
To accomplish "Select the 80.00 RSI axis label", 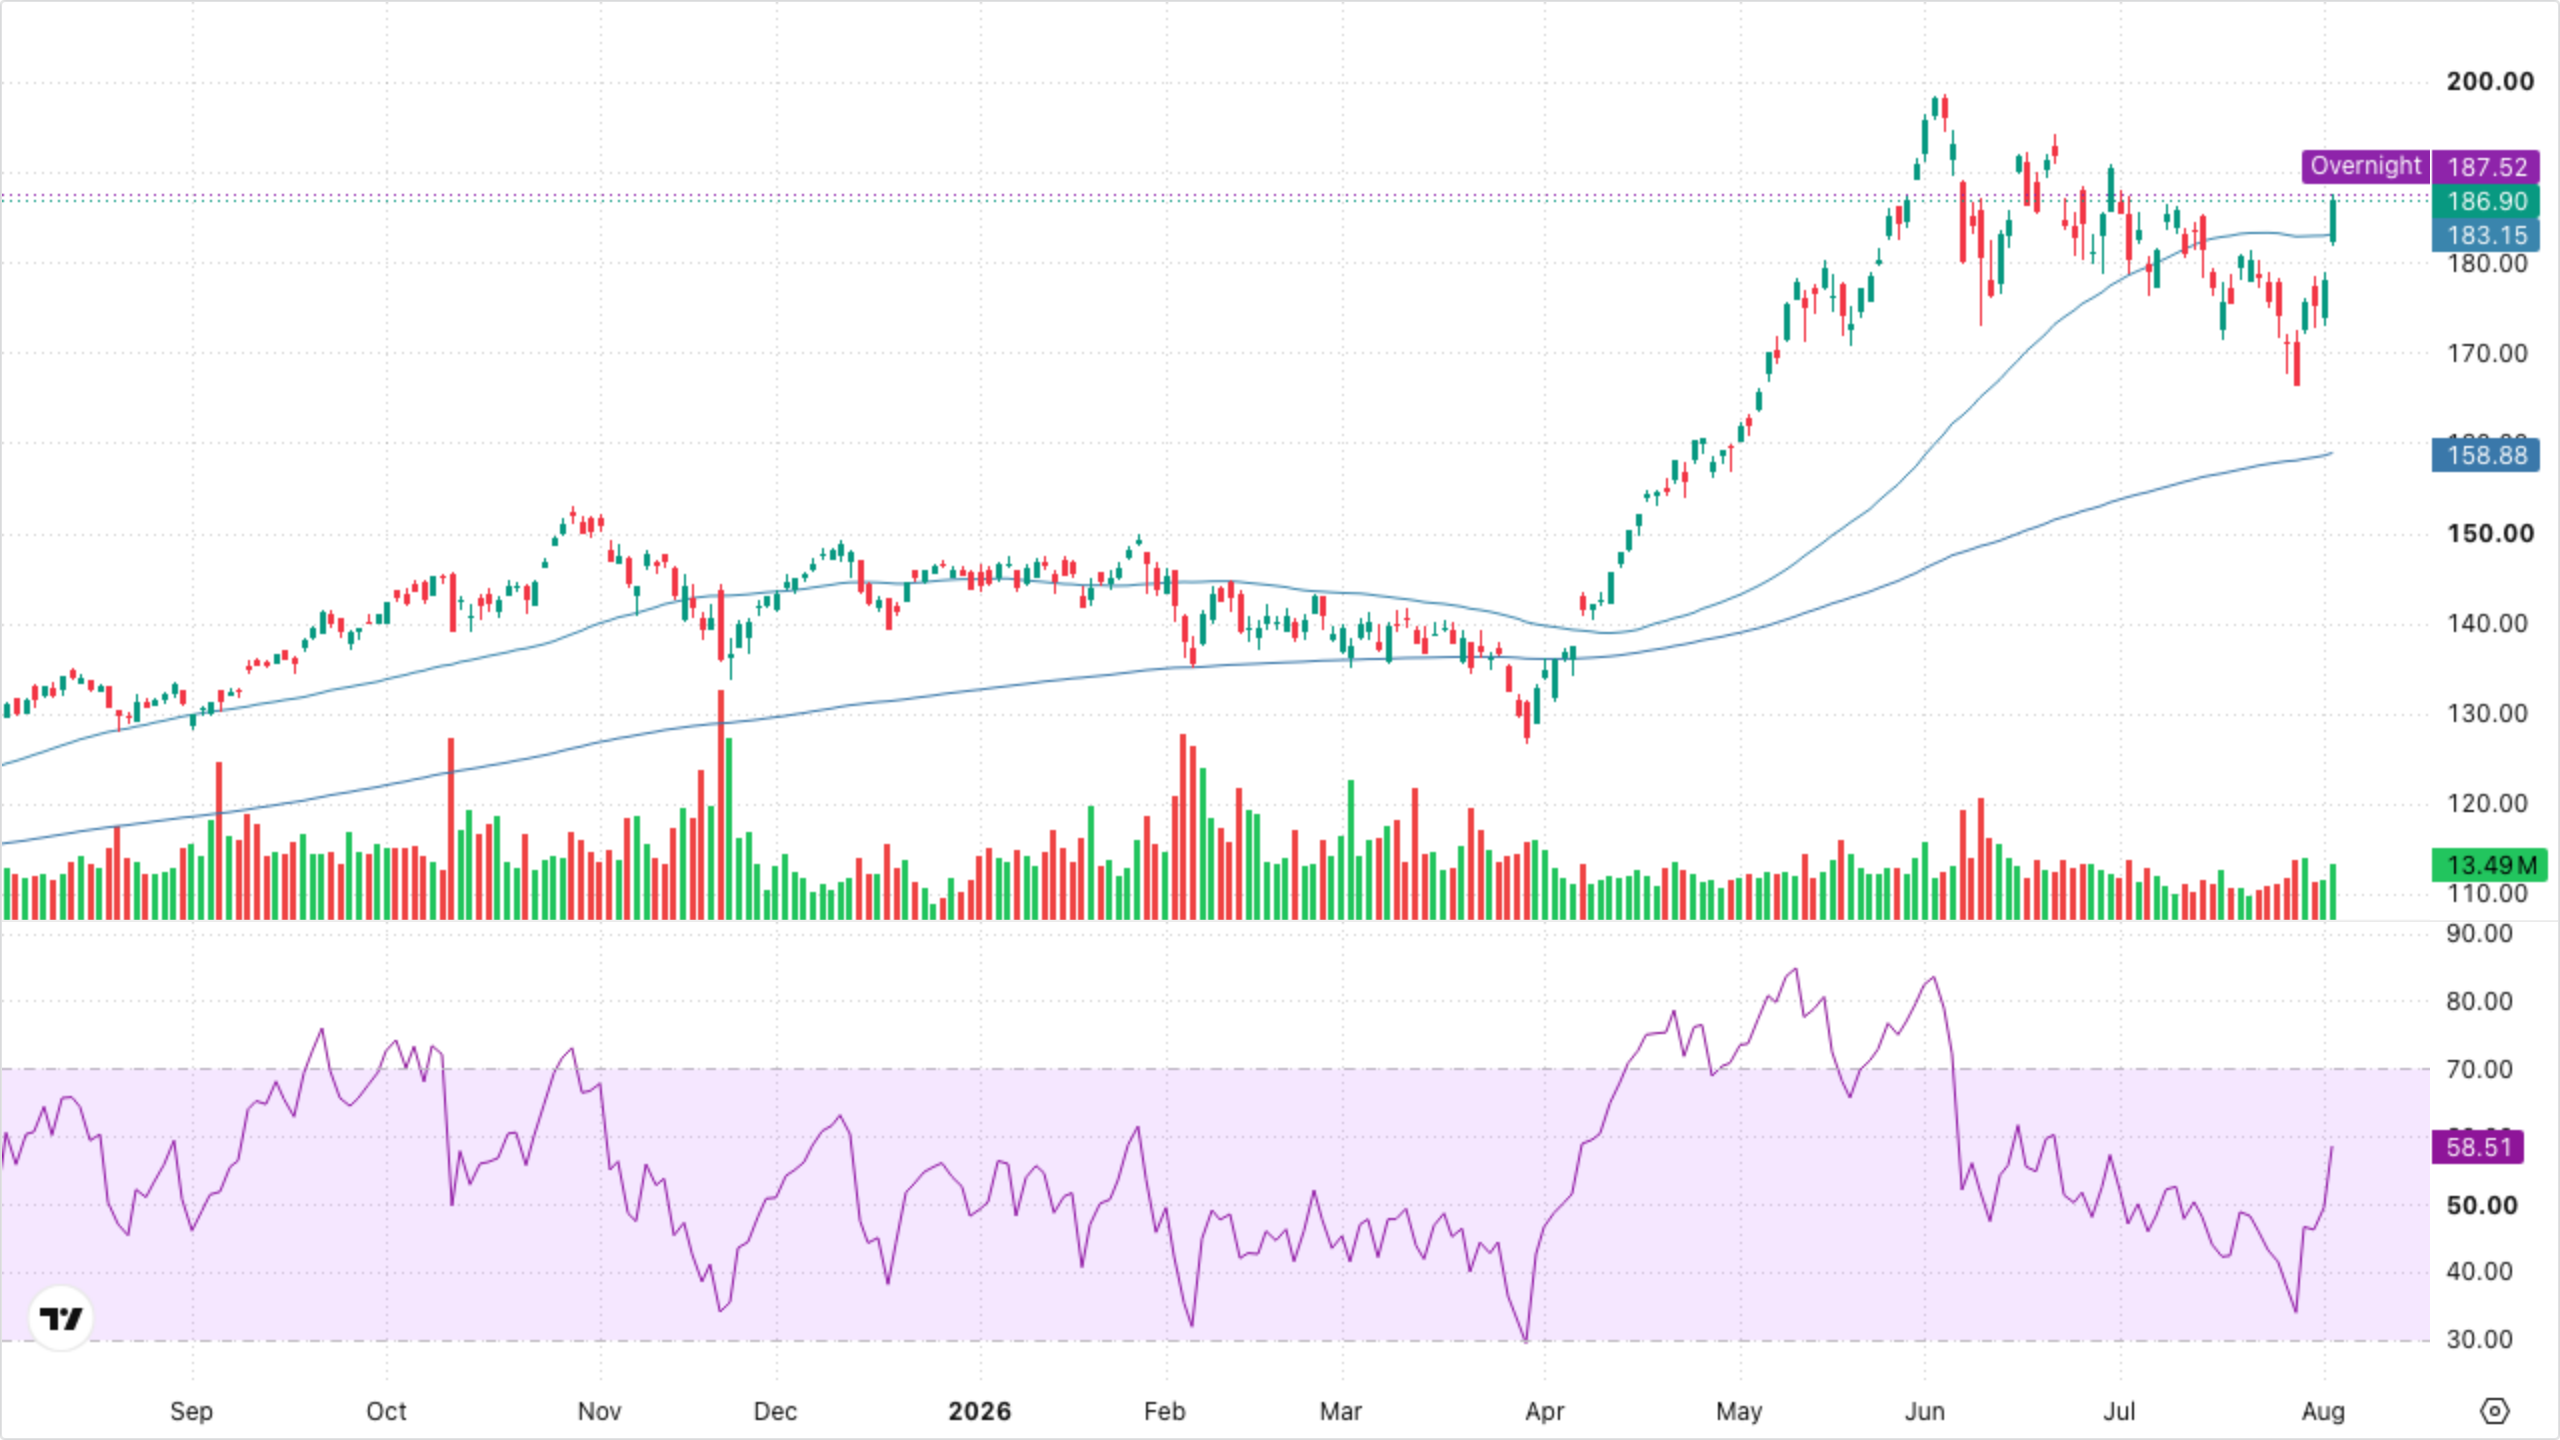I will click(x=2479, y=1002).
